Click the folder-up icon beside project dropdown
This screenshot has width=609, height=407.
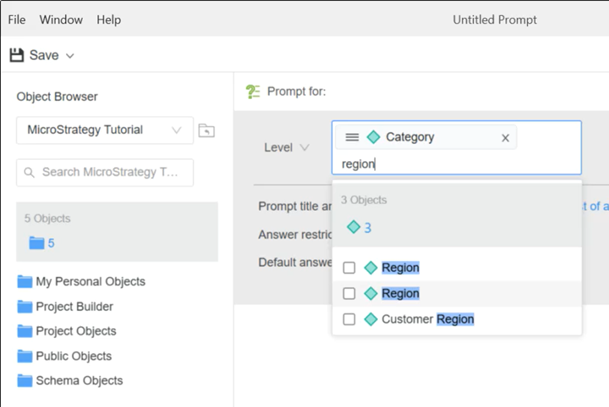coord(207,130)
